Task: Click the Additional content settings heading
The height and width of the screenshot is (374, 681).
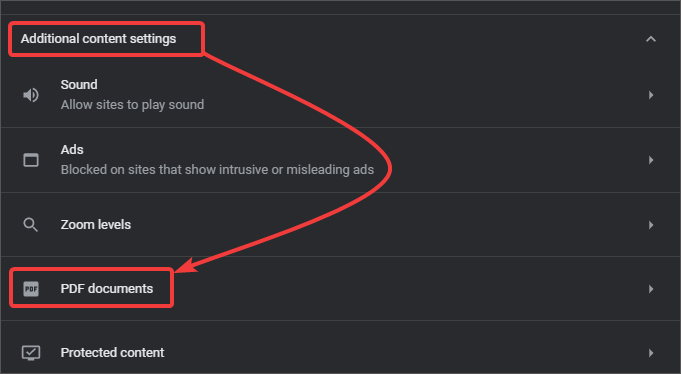Action: [99, 39]
